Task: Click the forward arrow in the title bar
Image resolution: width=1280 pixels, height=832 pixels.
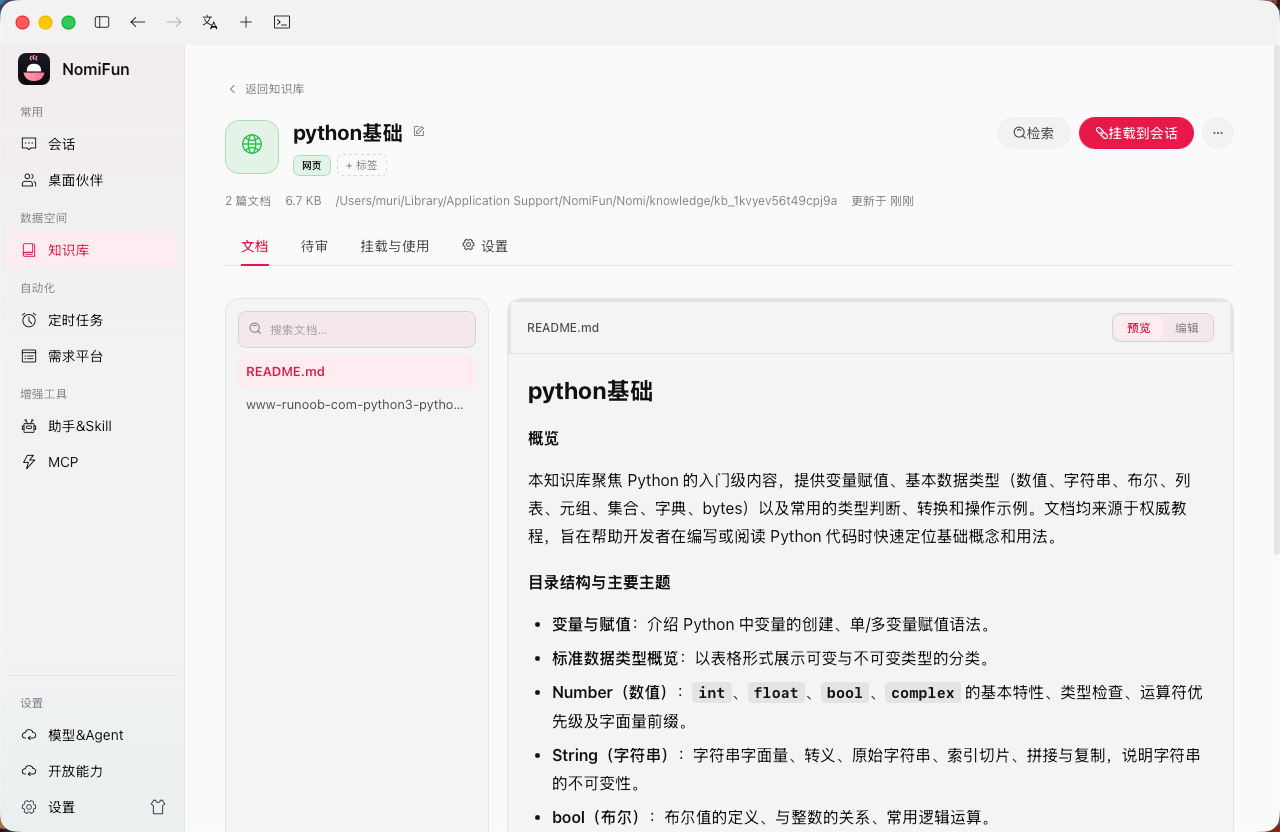Action: click(174, 22)
